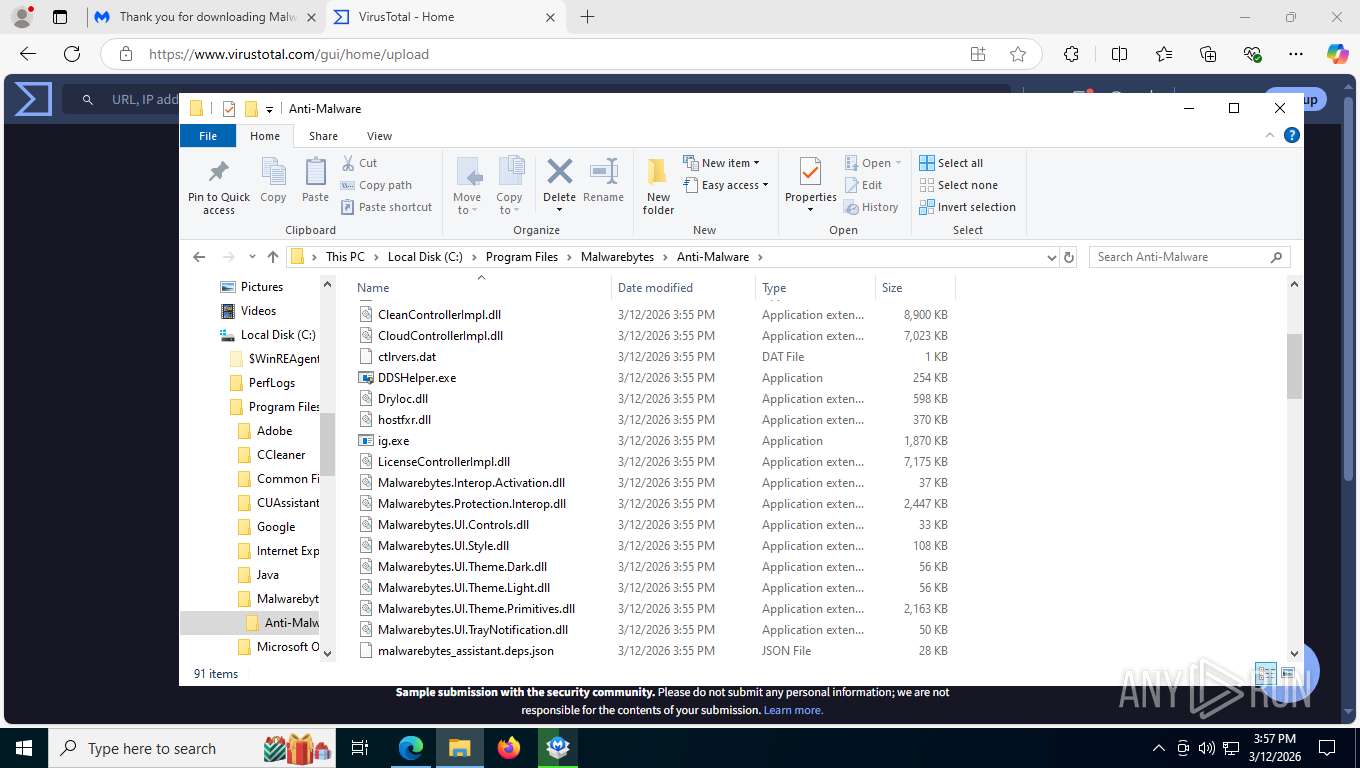
Task: Click Windows Start button
Action: (x=23, y=748)
